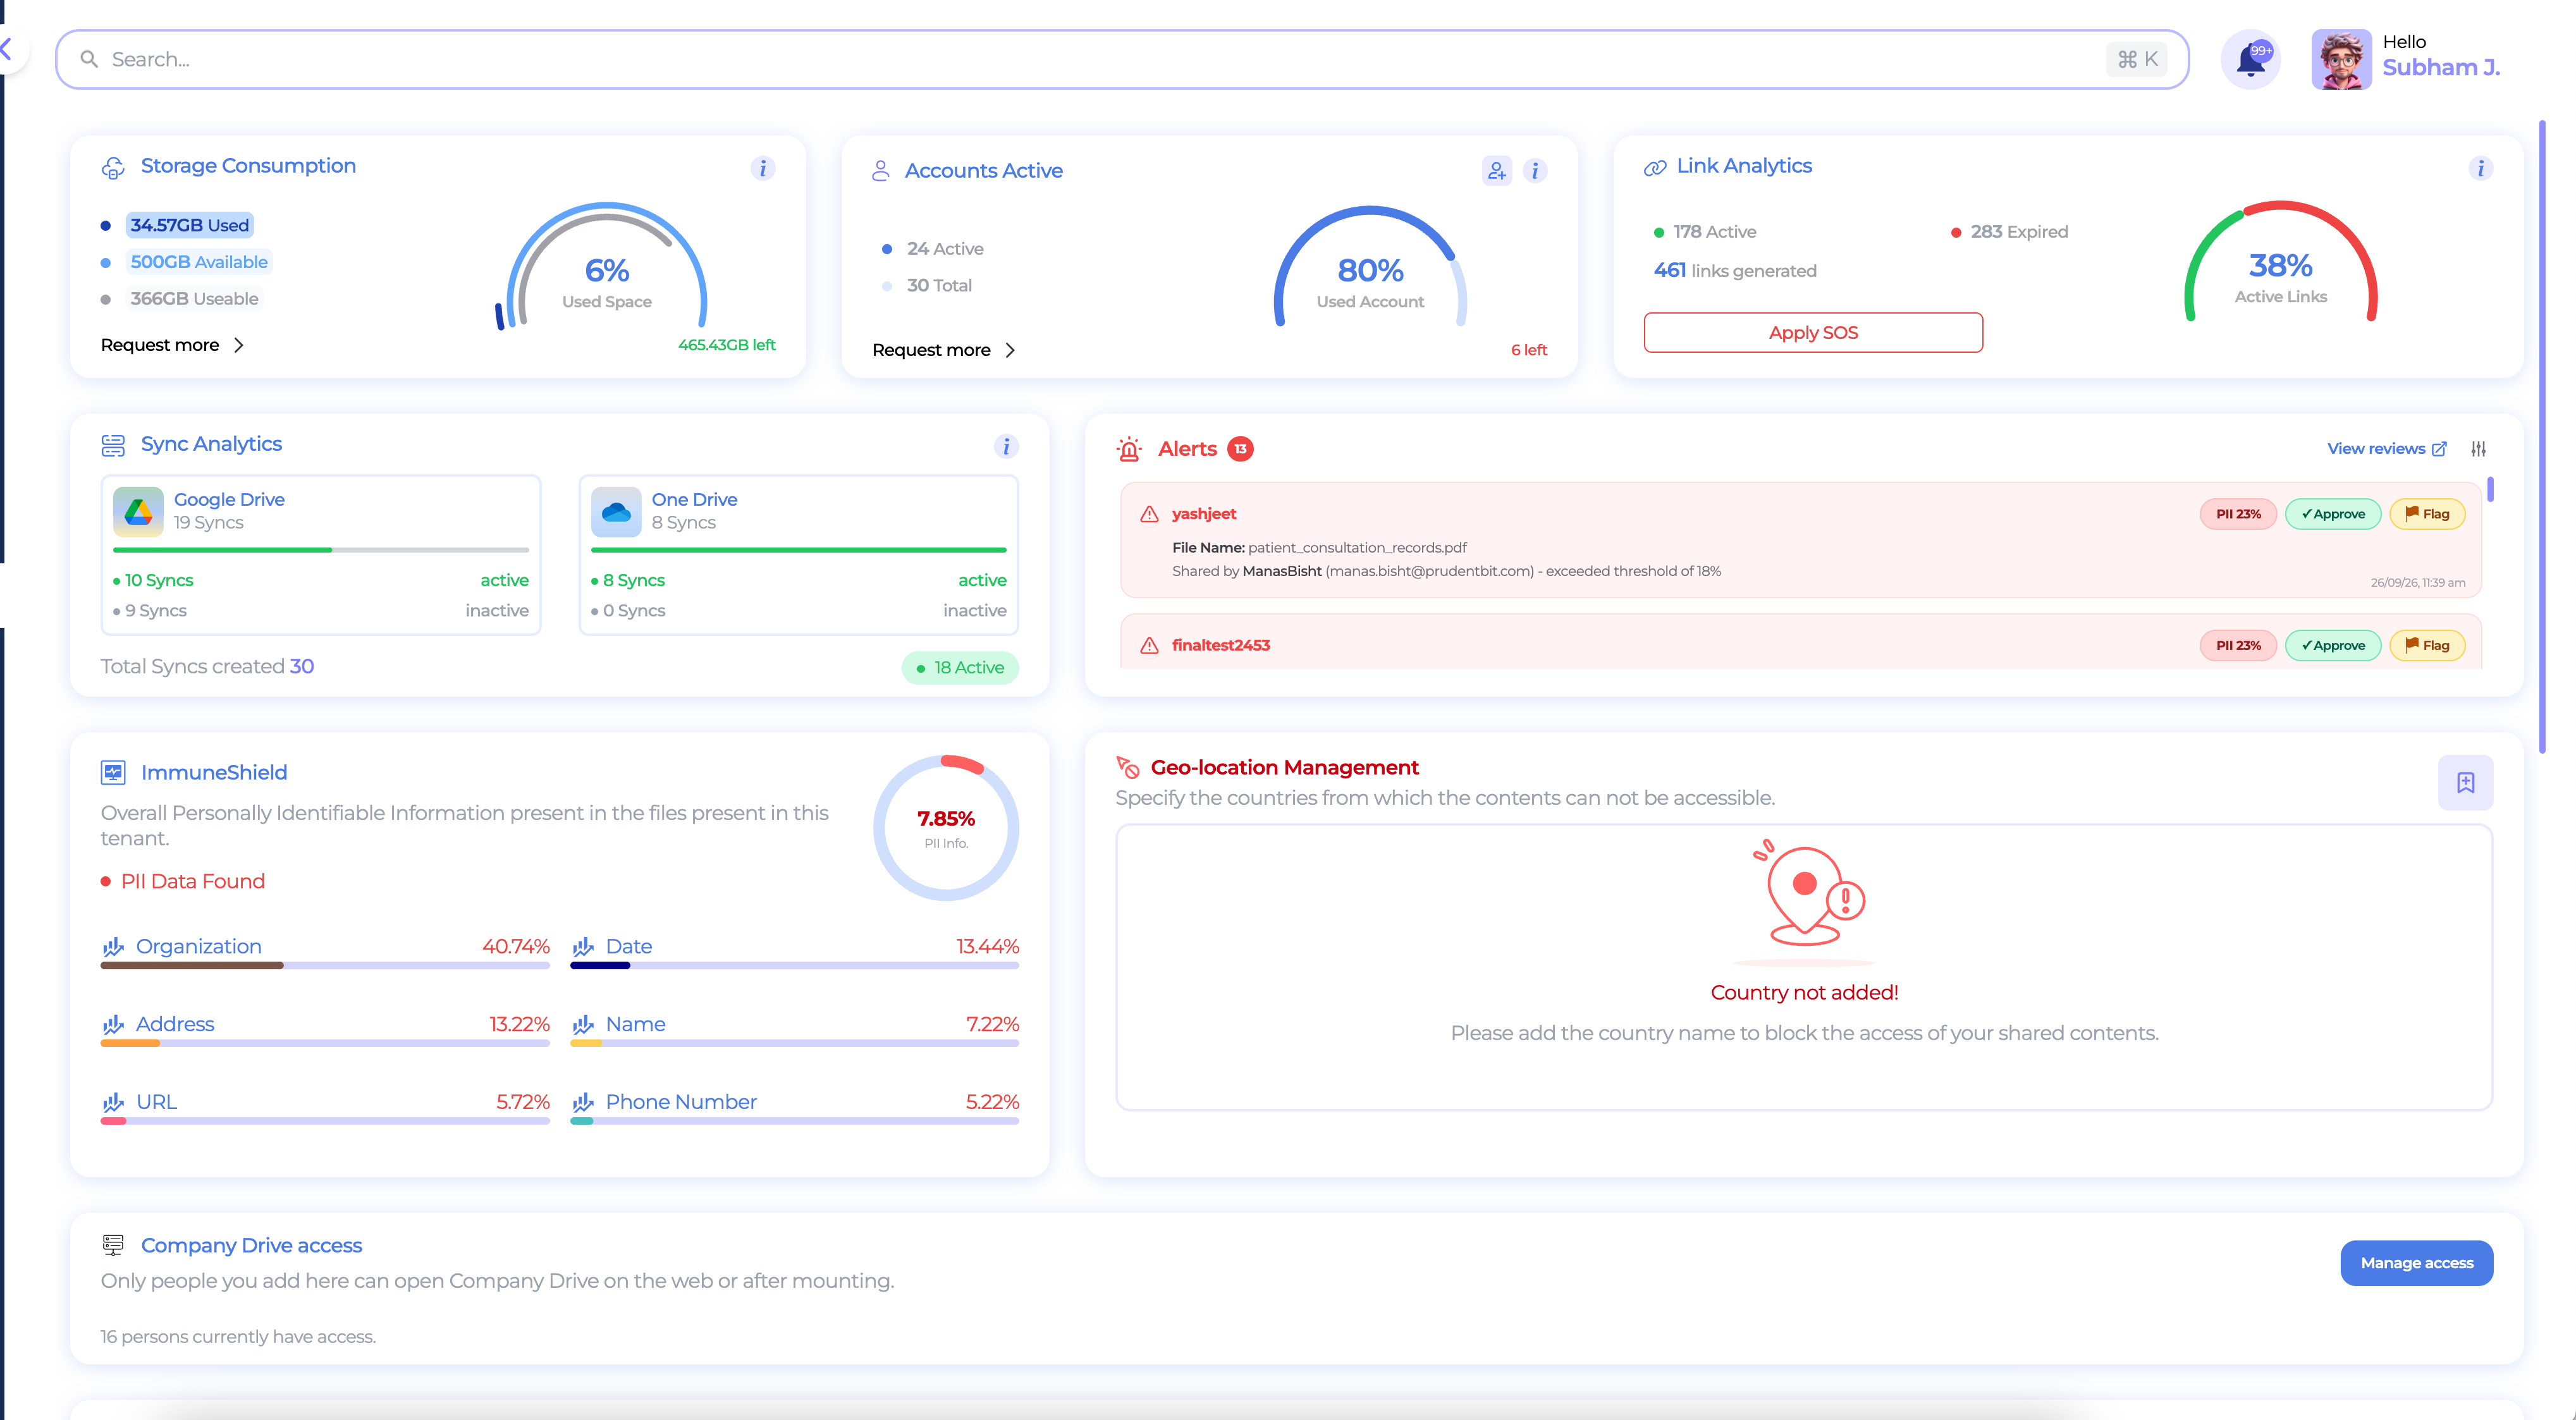Open the Storage Consumption info icon

pyautogui.click(x=762, y=168)
